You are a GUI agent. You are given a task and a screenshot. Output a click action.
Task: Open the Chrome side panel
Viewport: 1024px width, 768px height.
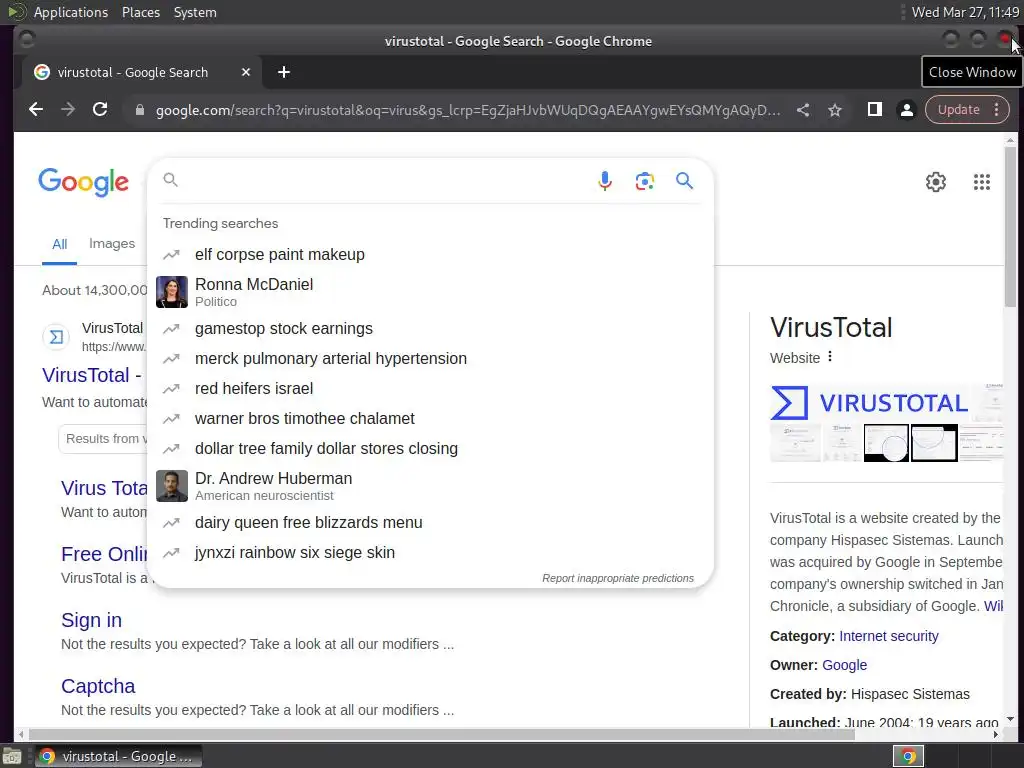(874, 110)
